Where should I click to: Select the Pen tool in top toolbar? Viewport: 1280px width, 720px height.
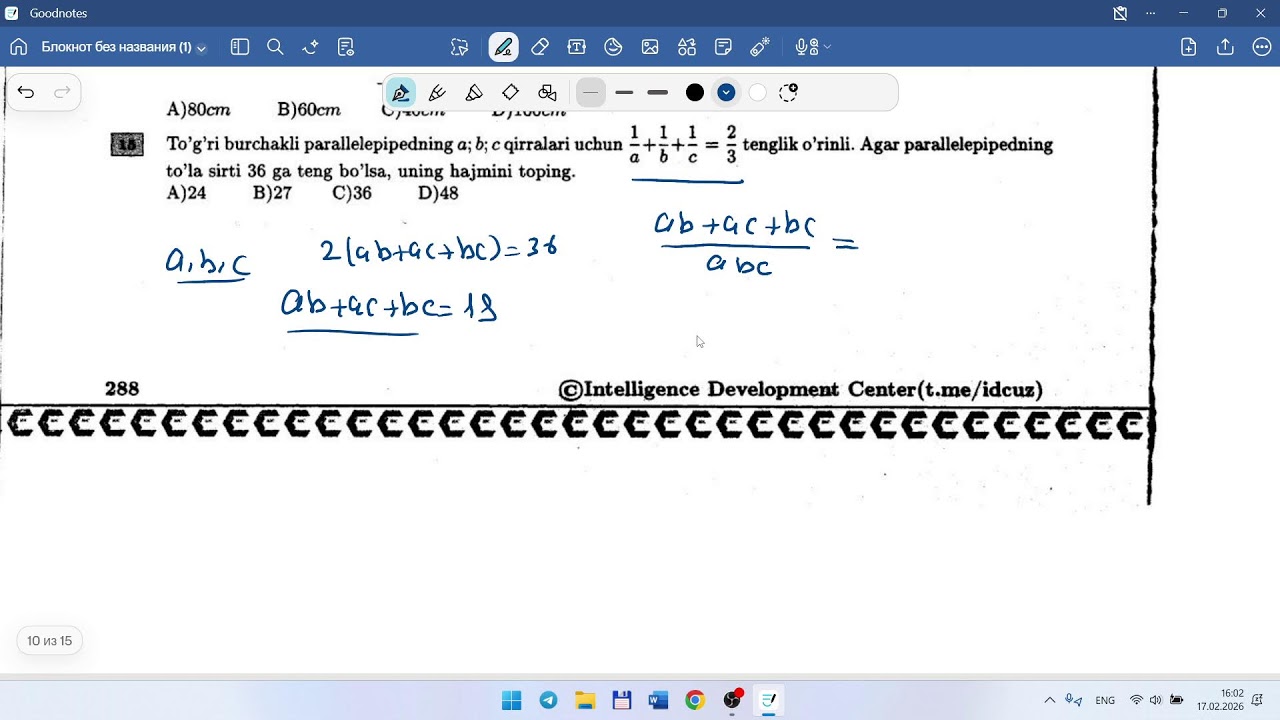click(503, 47)
